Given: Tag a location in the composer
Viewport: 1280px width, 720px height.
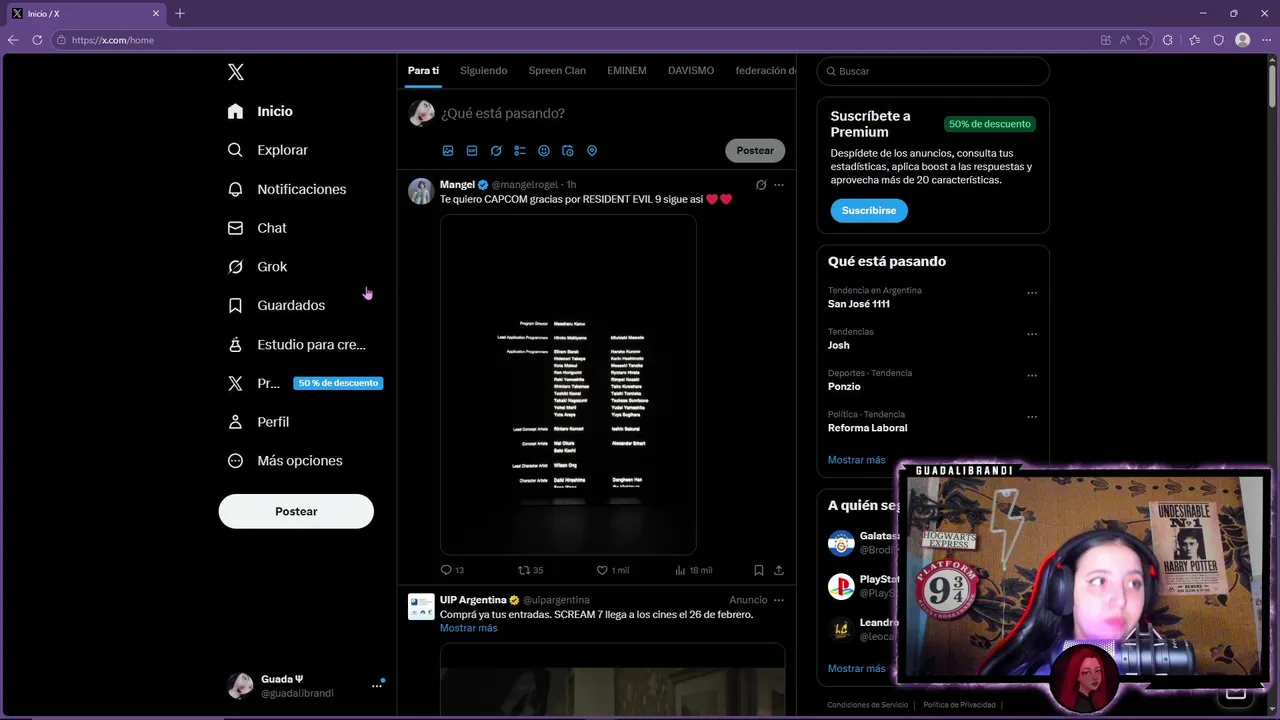Looking at the screenshot, I should (x=592, y=151).
